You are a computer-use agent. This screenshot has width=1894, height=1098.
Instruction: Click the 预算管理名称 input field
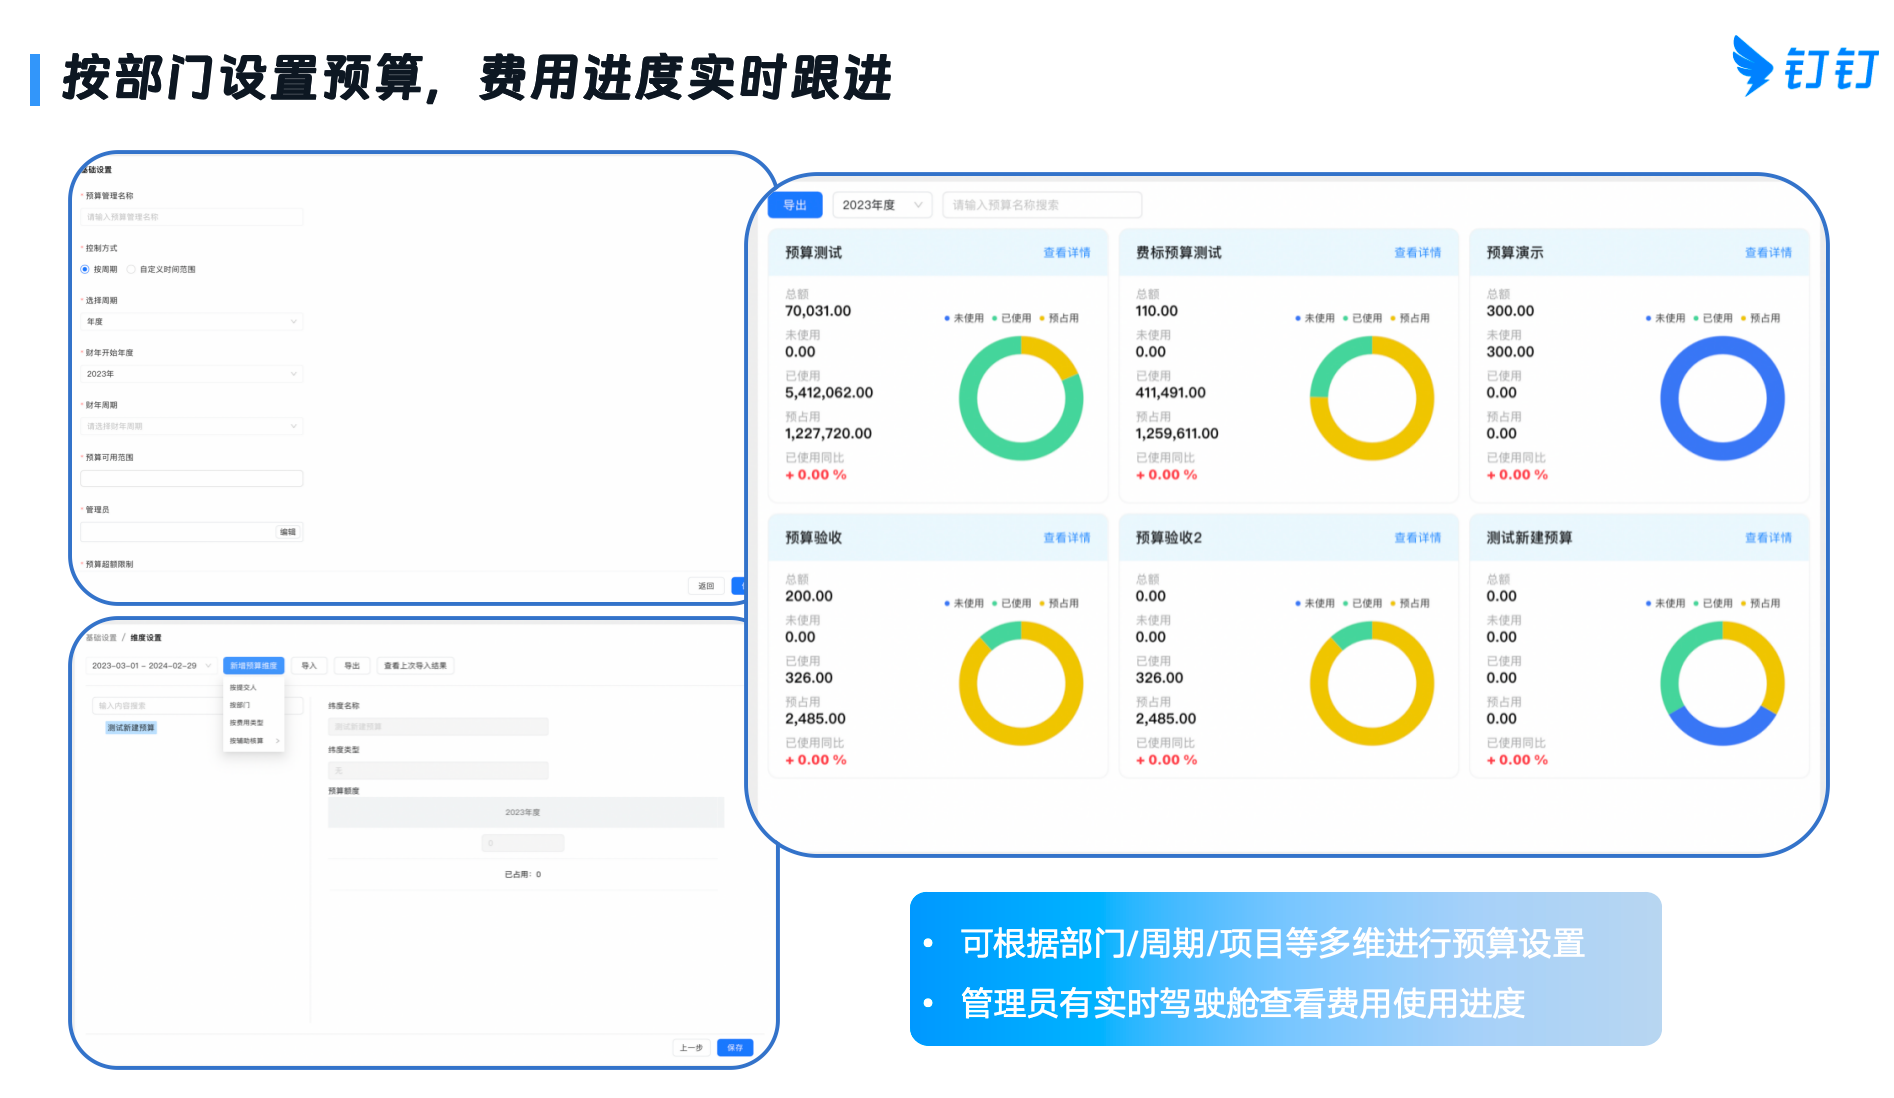tap(191, 217)
